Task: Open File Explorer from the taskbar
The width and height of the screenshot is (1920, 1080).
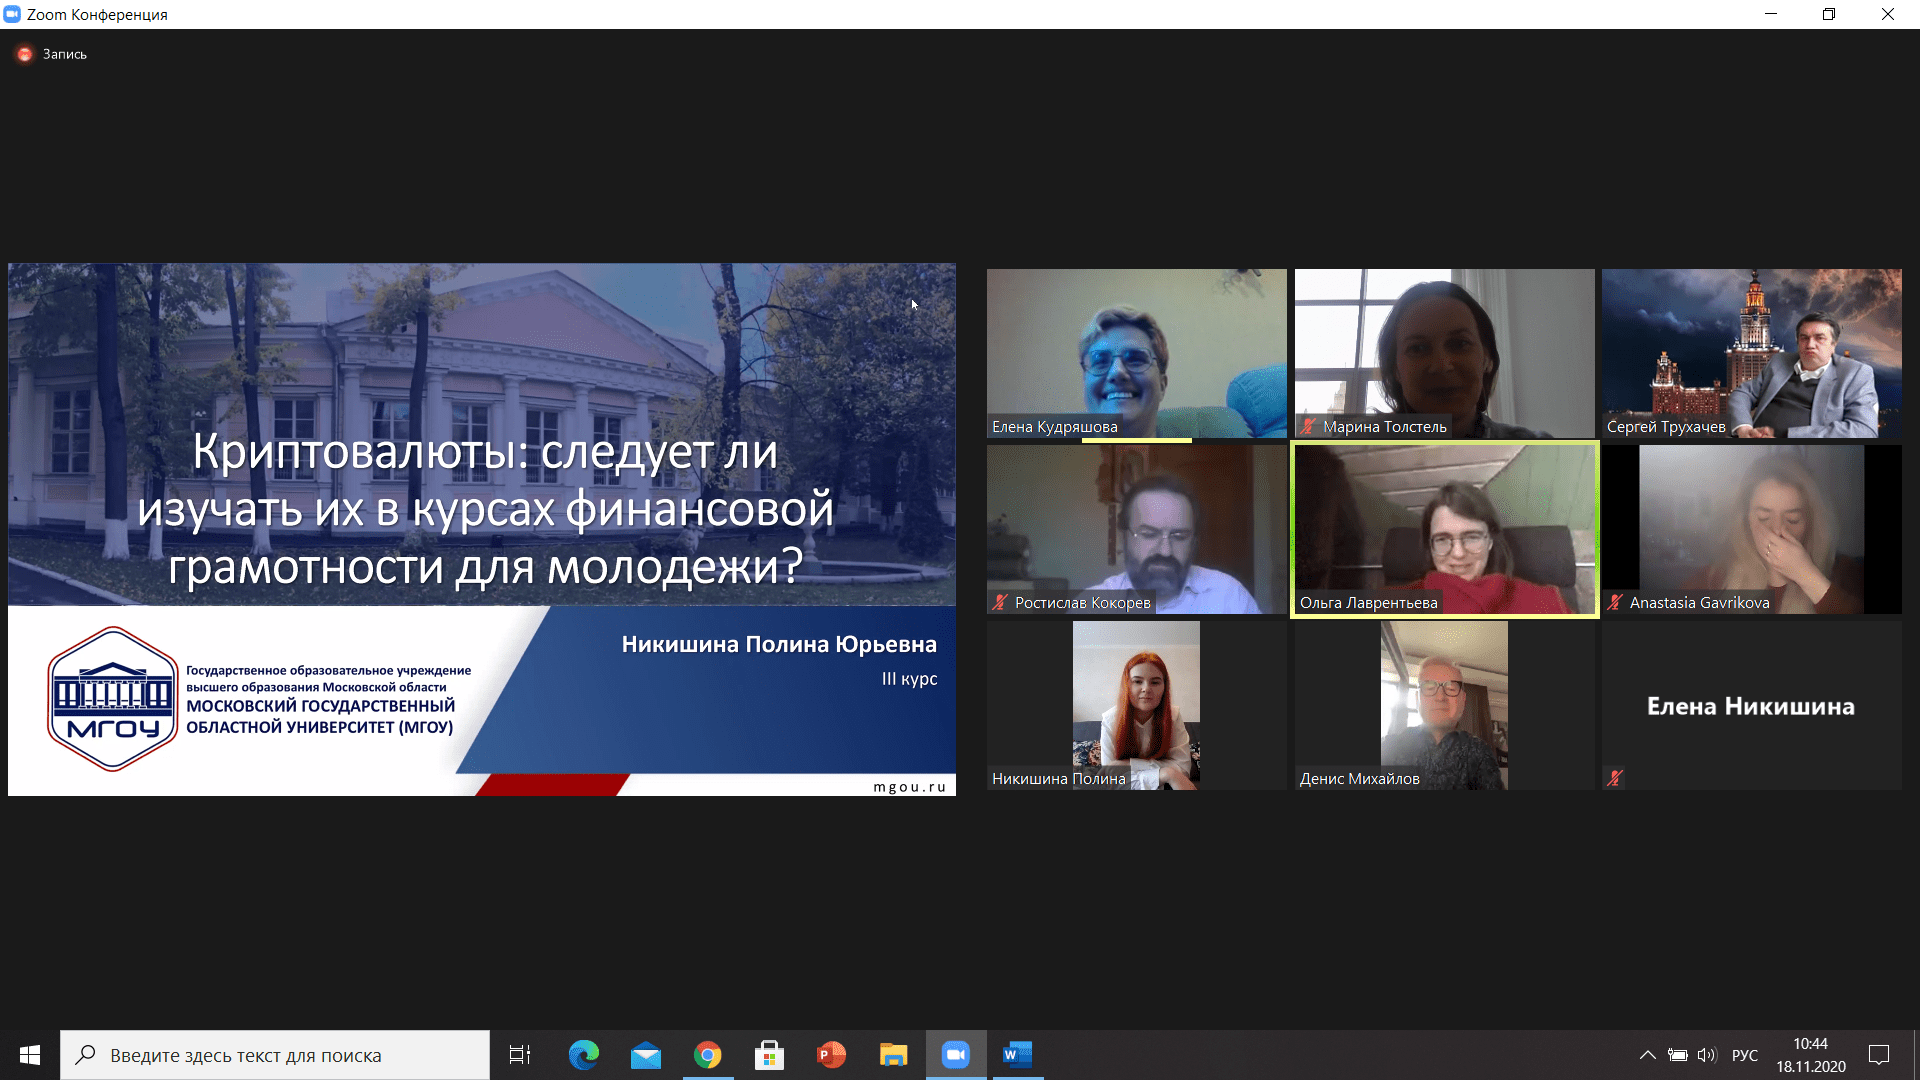Action: [x=894, y=1055]
